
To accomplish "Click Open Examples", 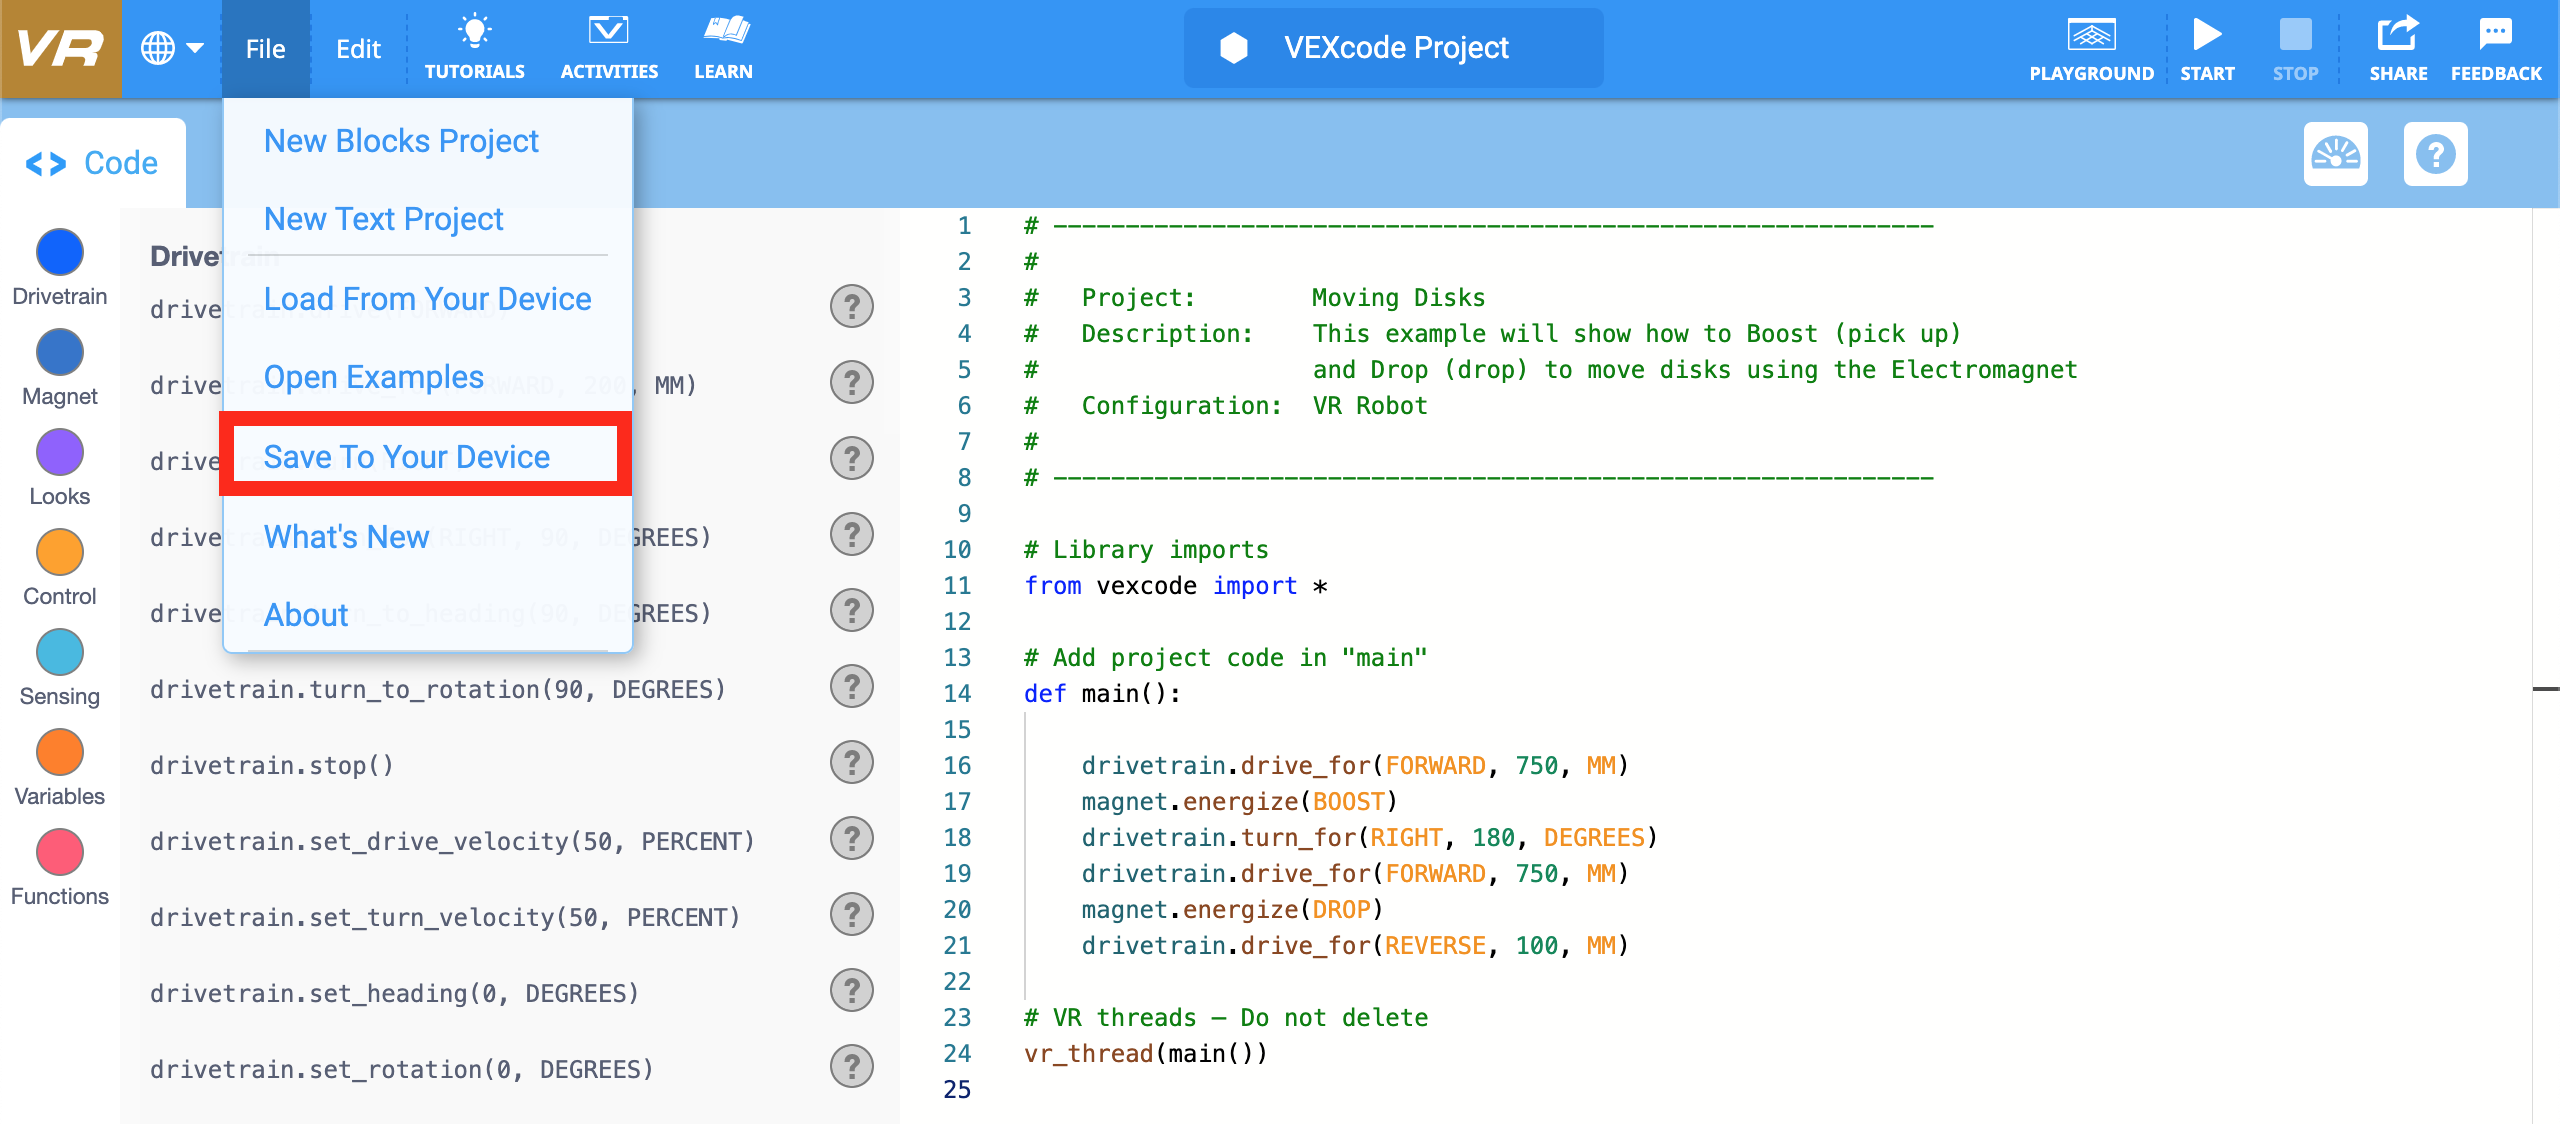I will 373,377.
